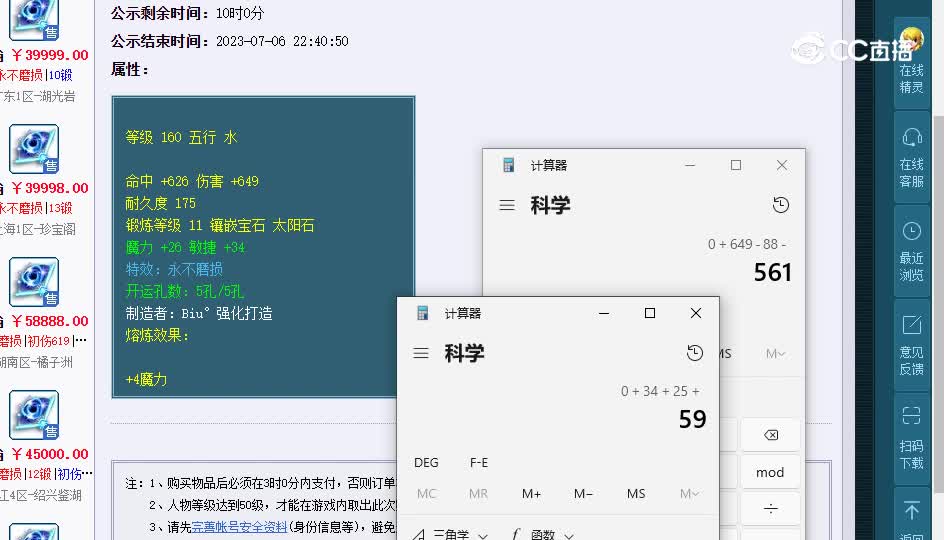944x540 pixels.
Task: Open history in back calculator window
Action: [781, 205]
